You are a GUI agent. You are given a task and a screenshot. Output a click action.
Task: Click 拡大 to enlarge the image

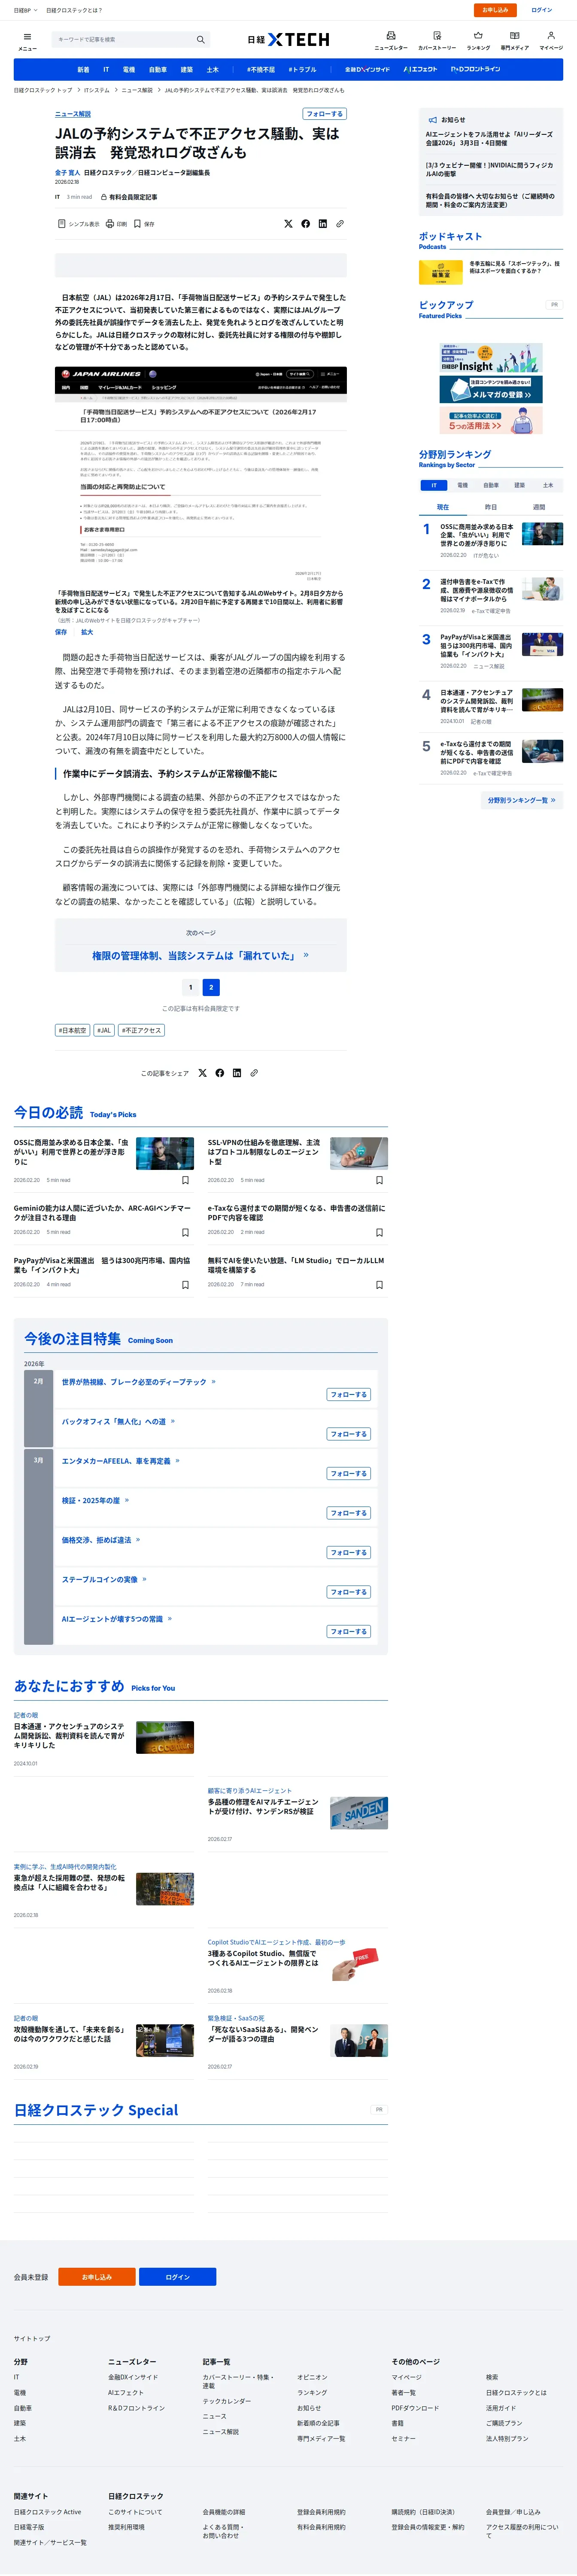coord(87,632)
